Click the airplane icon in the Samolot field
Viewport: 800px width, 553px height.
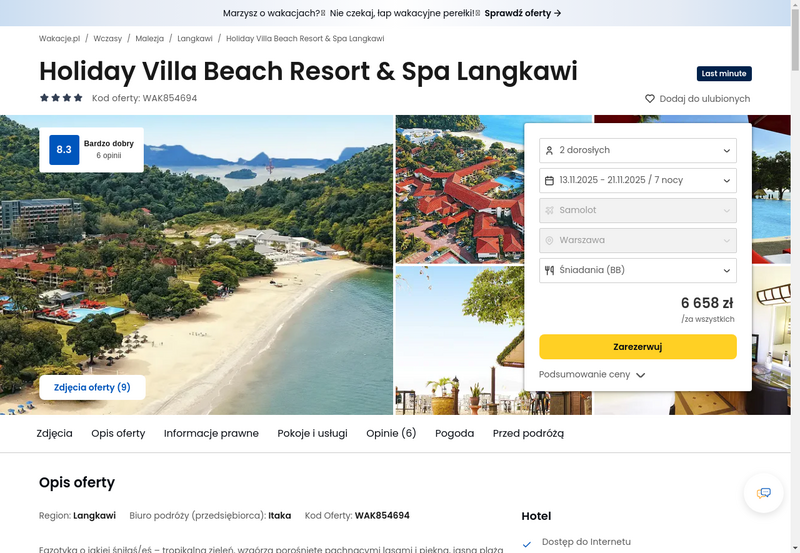[x=549, y=210]
